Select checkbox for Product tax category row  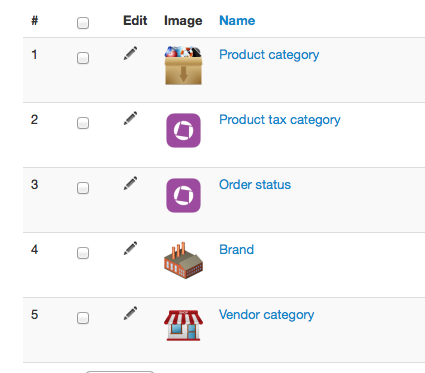pos(83,123)
